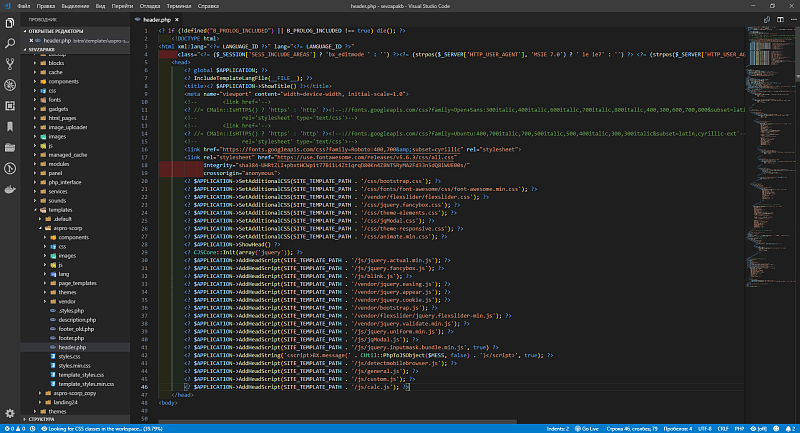Split the editor to the right
The height and width of the screenshot is (433, 800).
pos(781,19)
